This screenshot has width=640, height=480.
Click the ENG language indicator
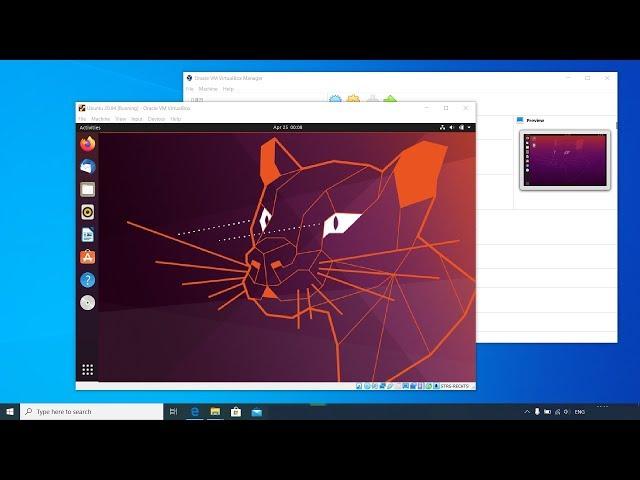pyautogui.click(x=580, y=412)
